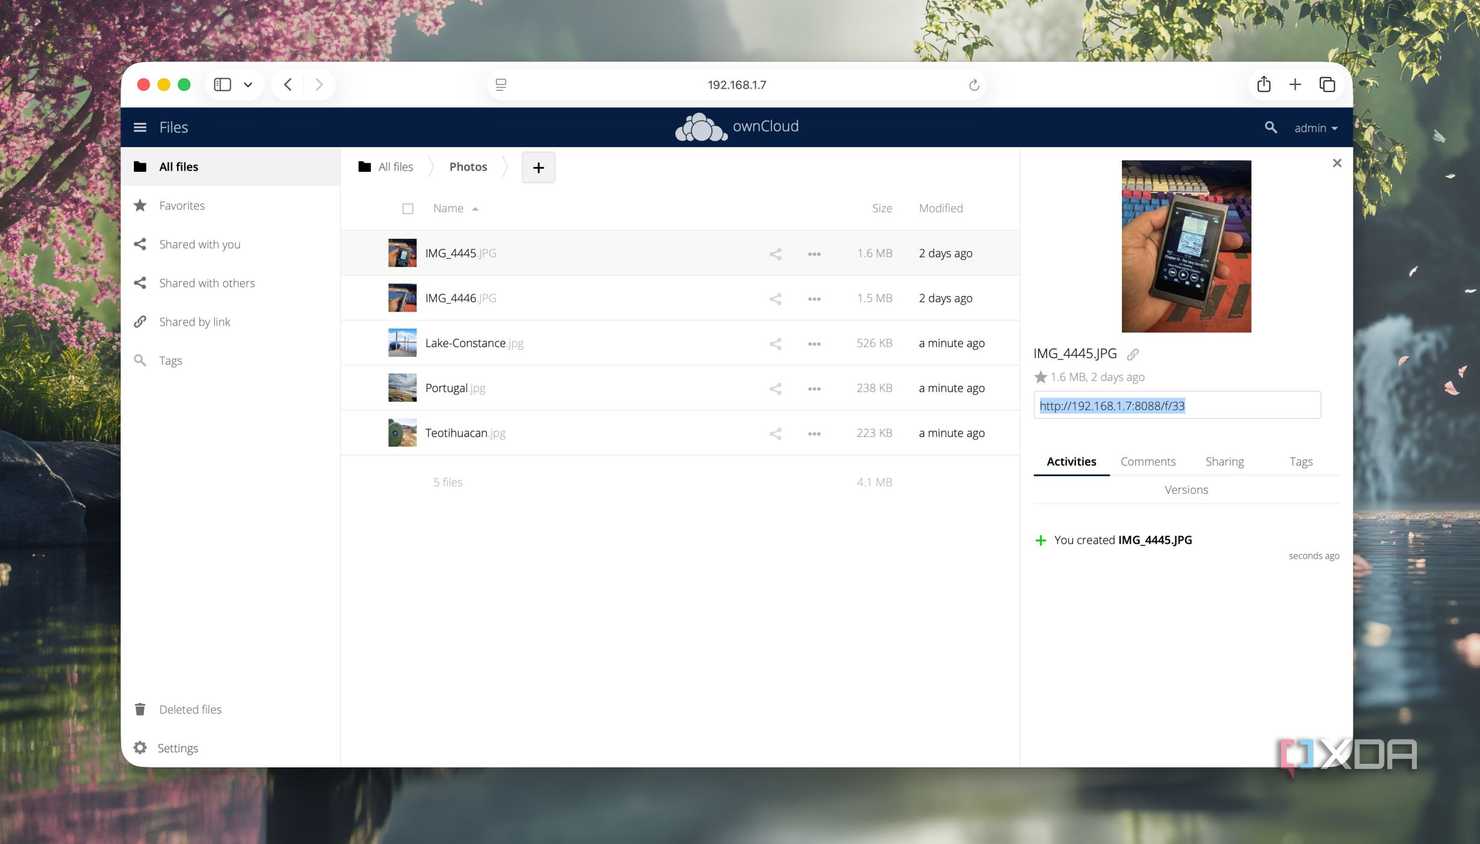
Task: Click the browser address bar 192.168.1.7
Action: [x=737, y=85]
